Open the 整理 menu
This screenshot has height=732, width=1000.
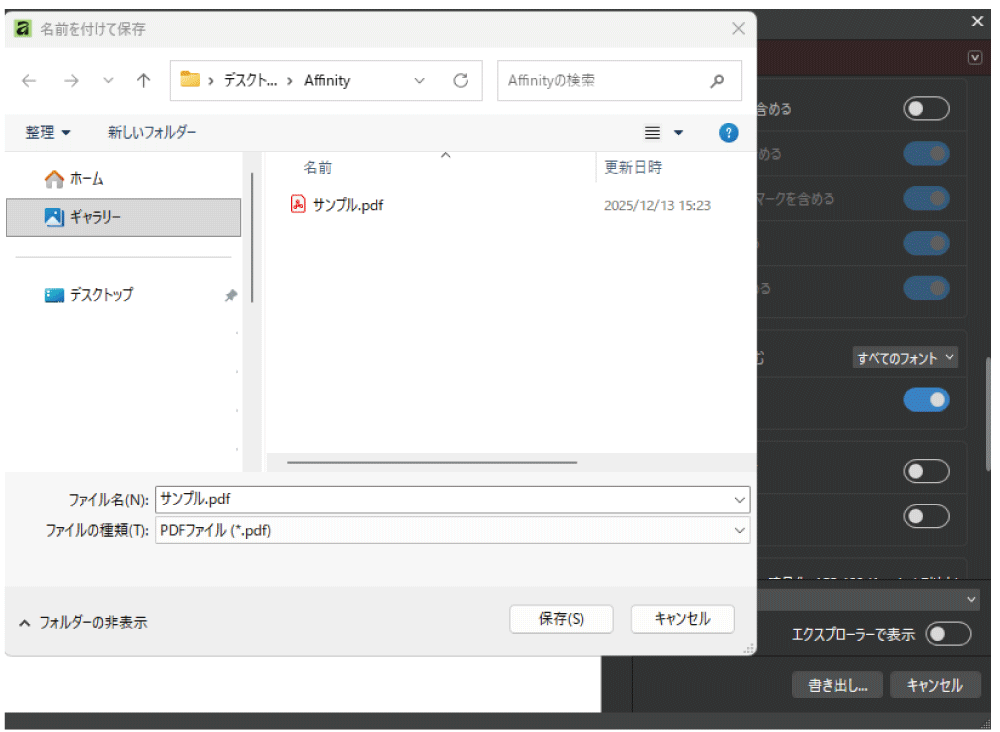(48, 133)
